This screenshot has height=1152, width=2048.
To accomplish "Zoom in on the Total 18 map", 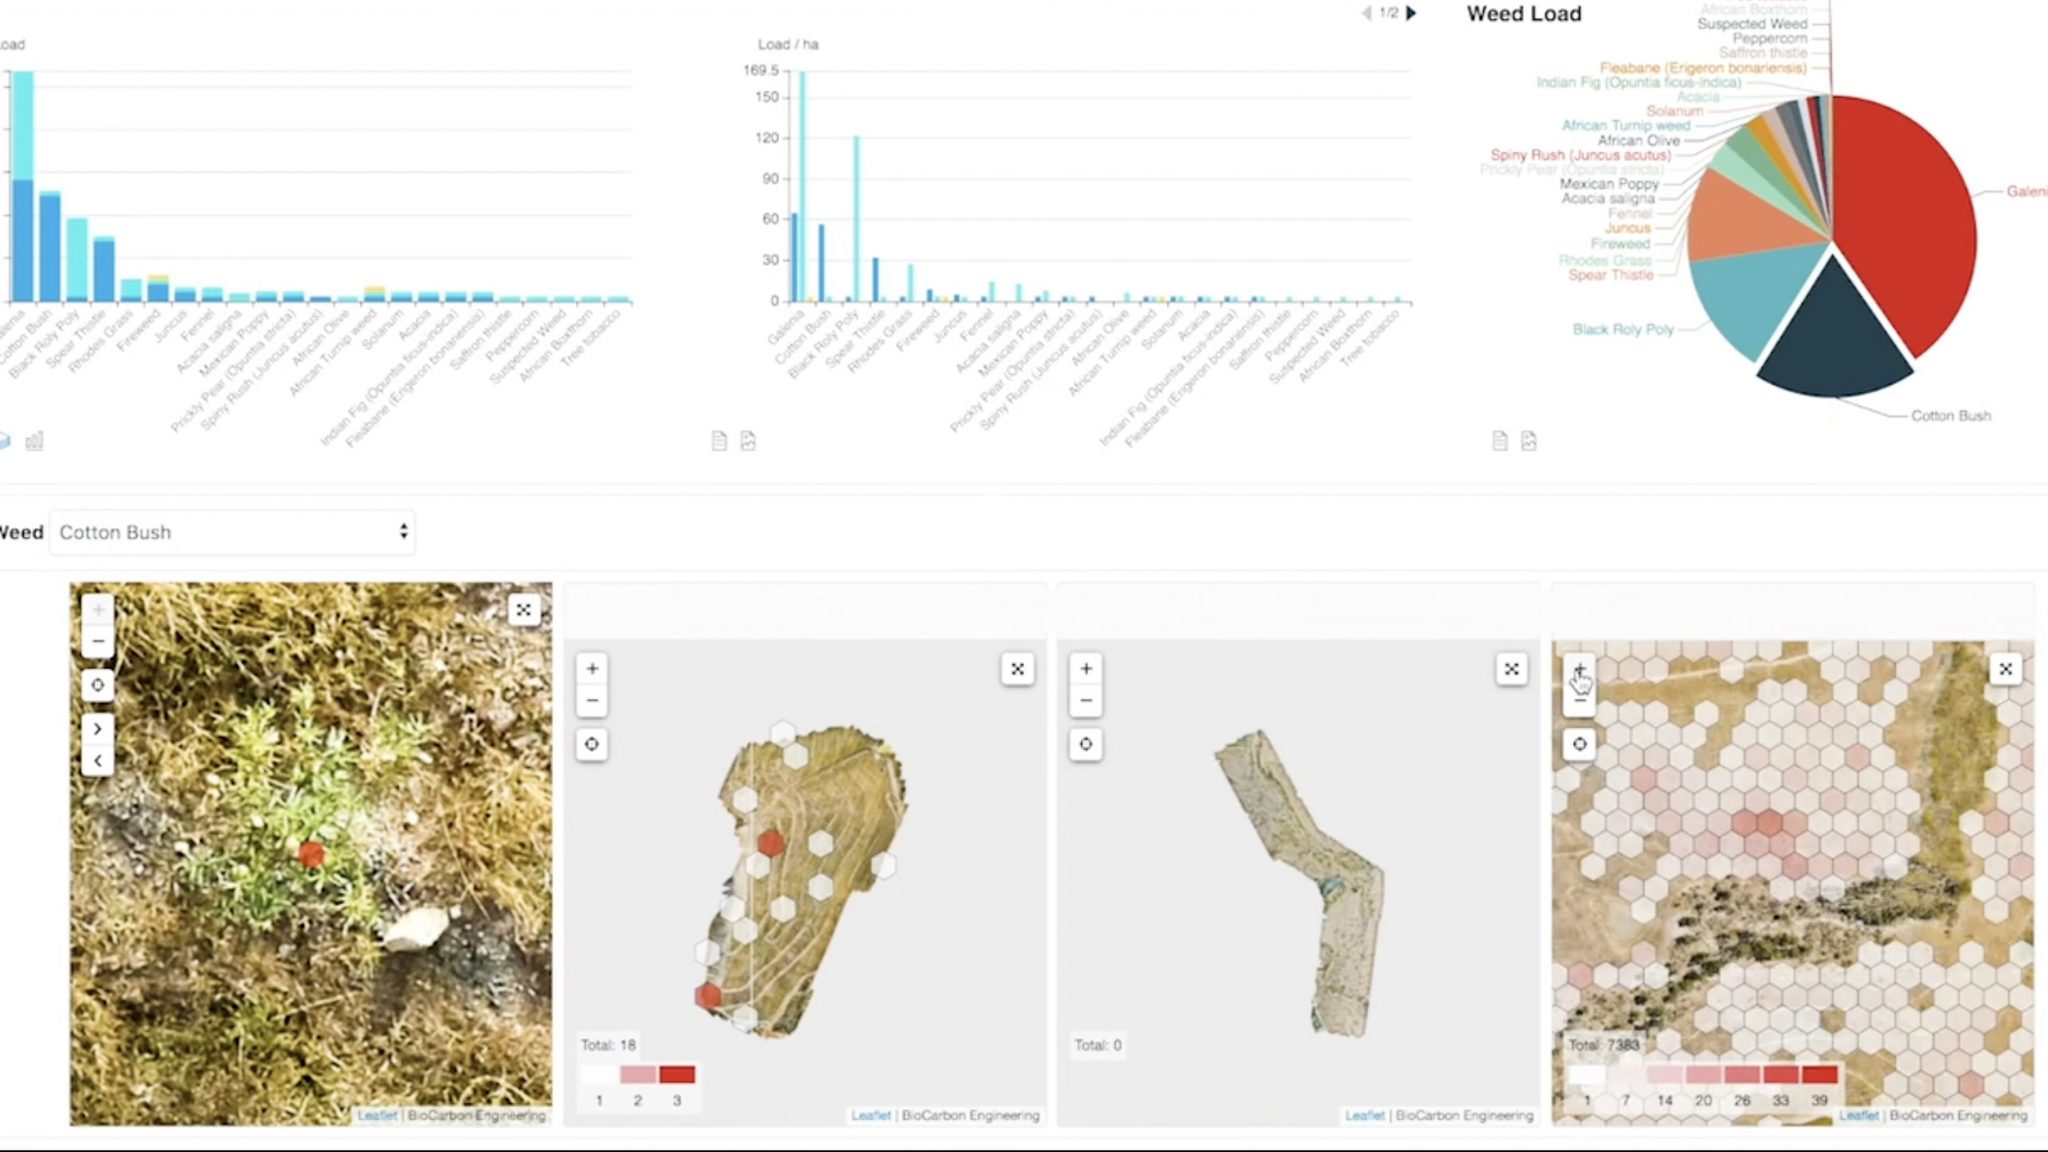I will (x=592, y=668).
